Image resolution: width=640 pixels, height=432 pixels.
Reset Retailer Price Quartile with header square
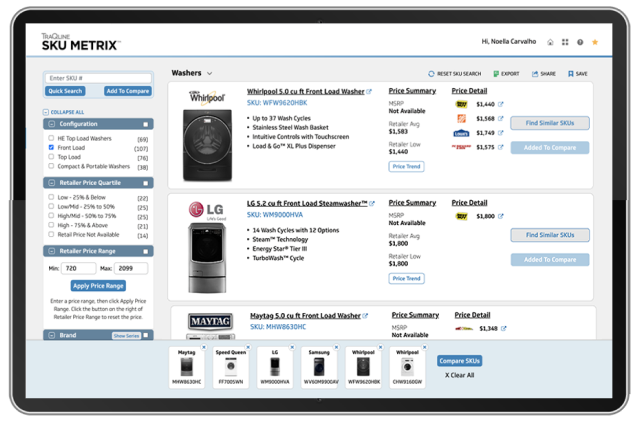(146, 183)
